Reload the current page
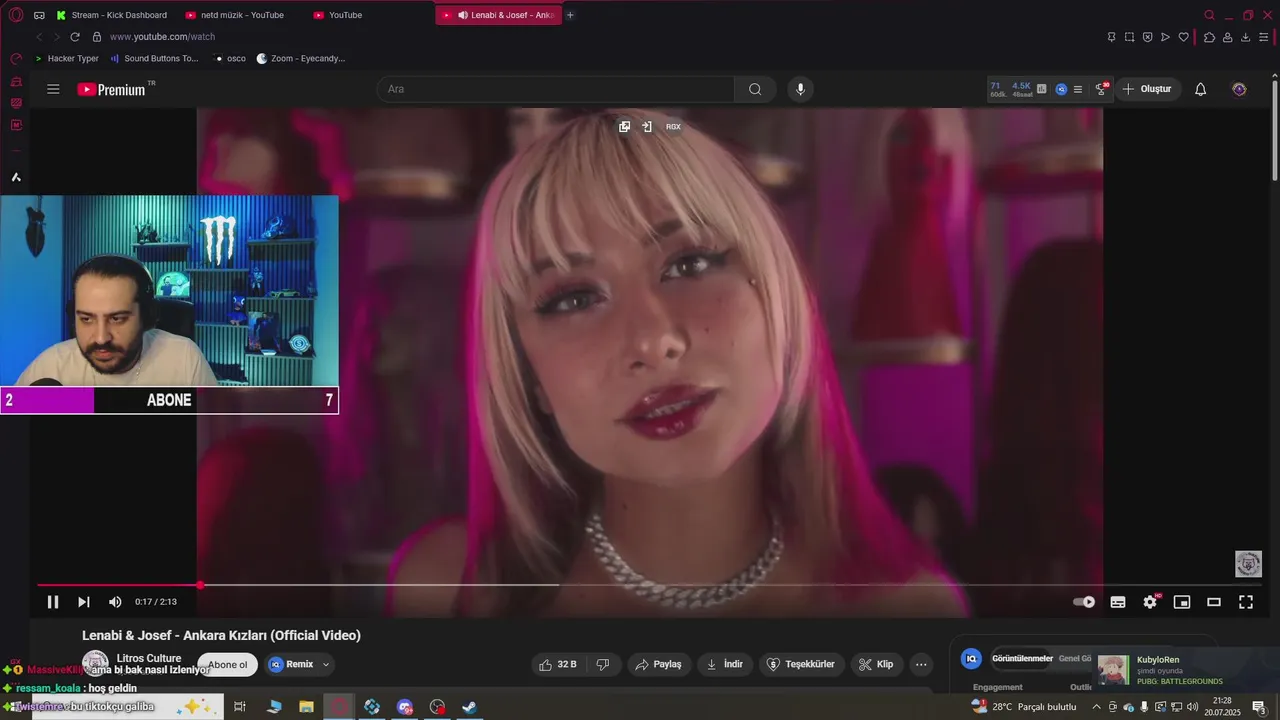The height and width of the screenshot is (720, 1280). [75, 37]
